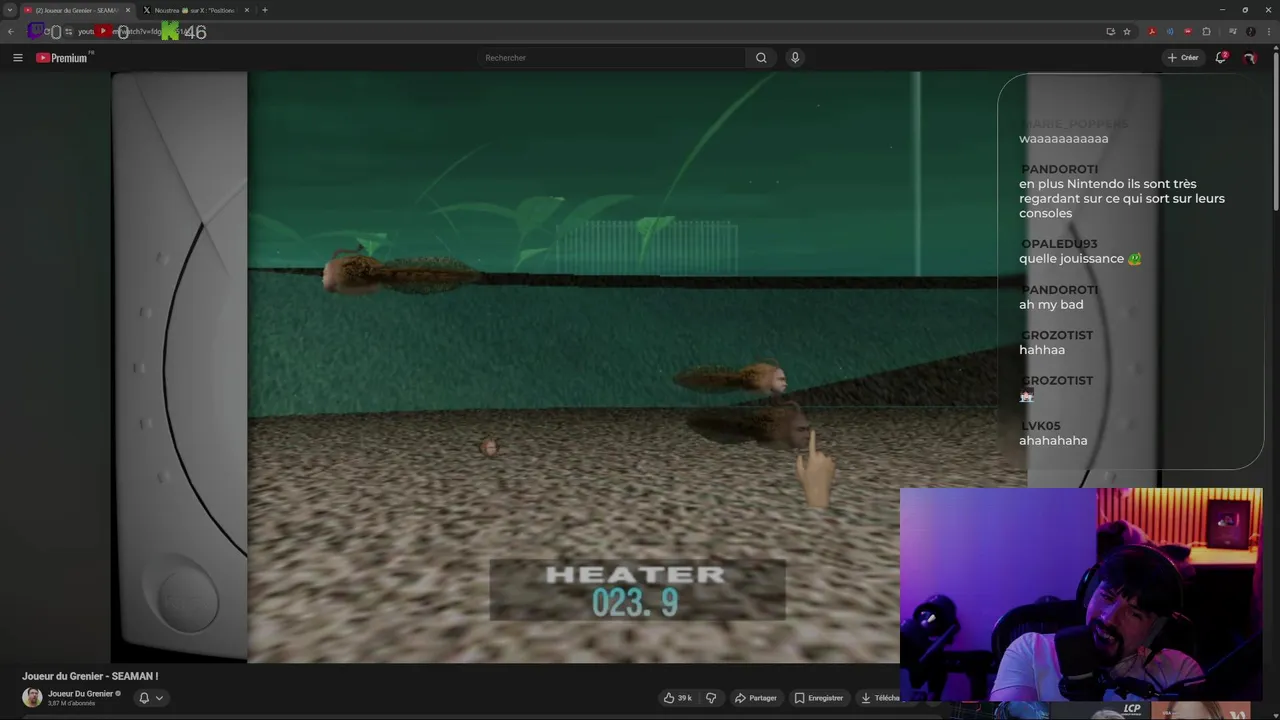1280x720 pixels.
Task: Open the red PDF extension icon
Action: (1152, 32)
